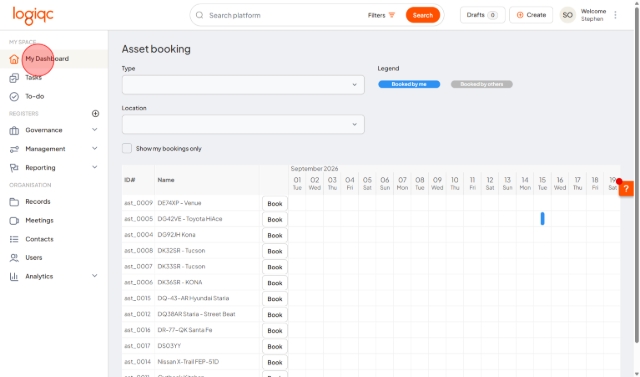Open Meetings in the sidebar
The height and width of the screenshot is (377, 640).
[39, 220]
